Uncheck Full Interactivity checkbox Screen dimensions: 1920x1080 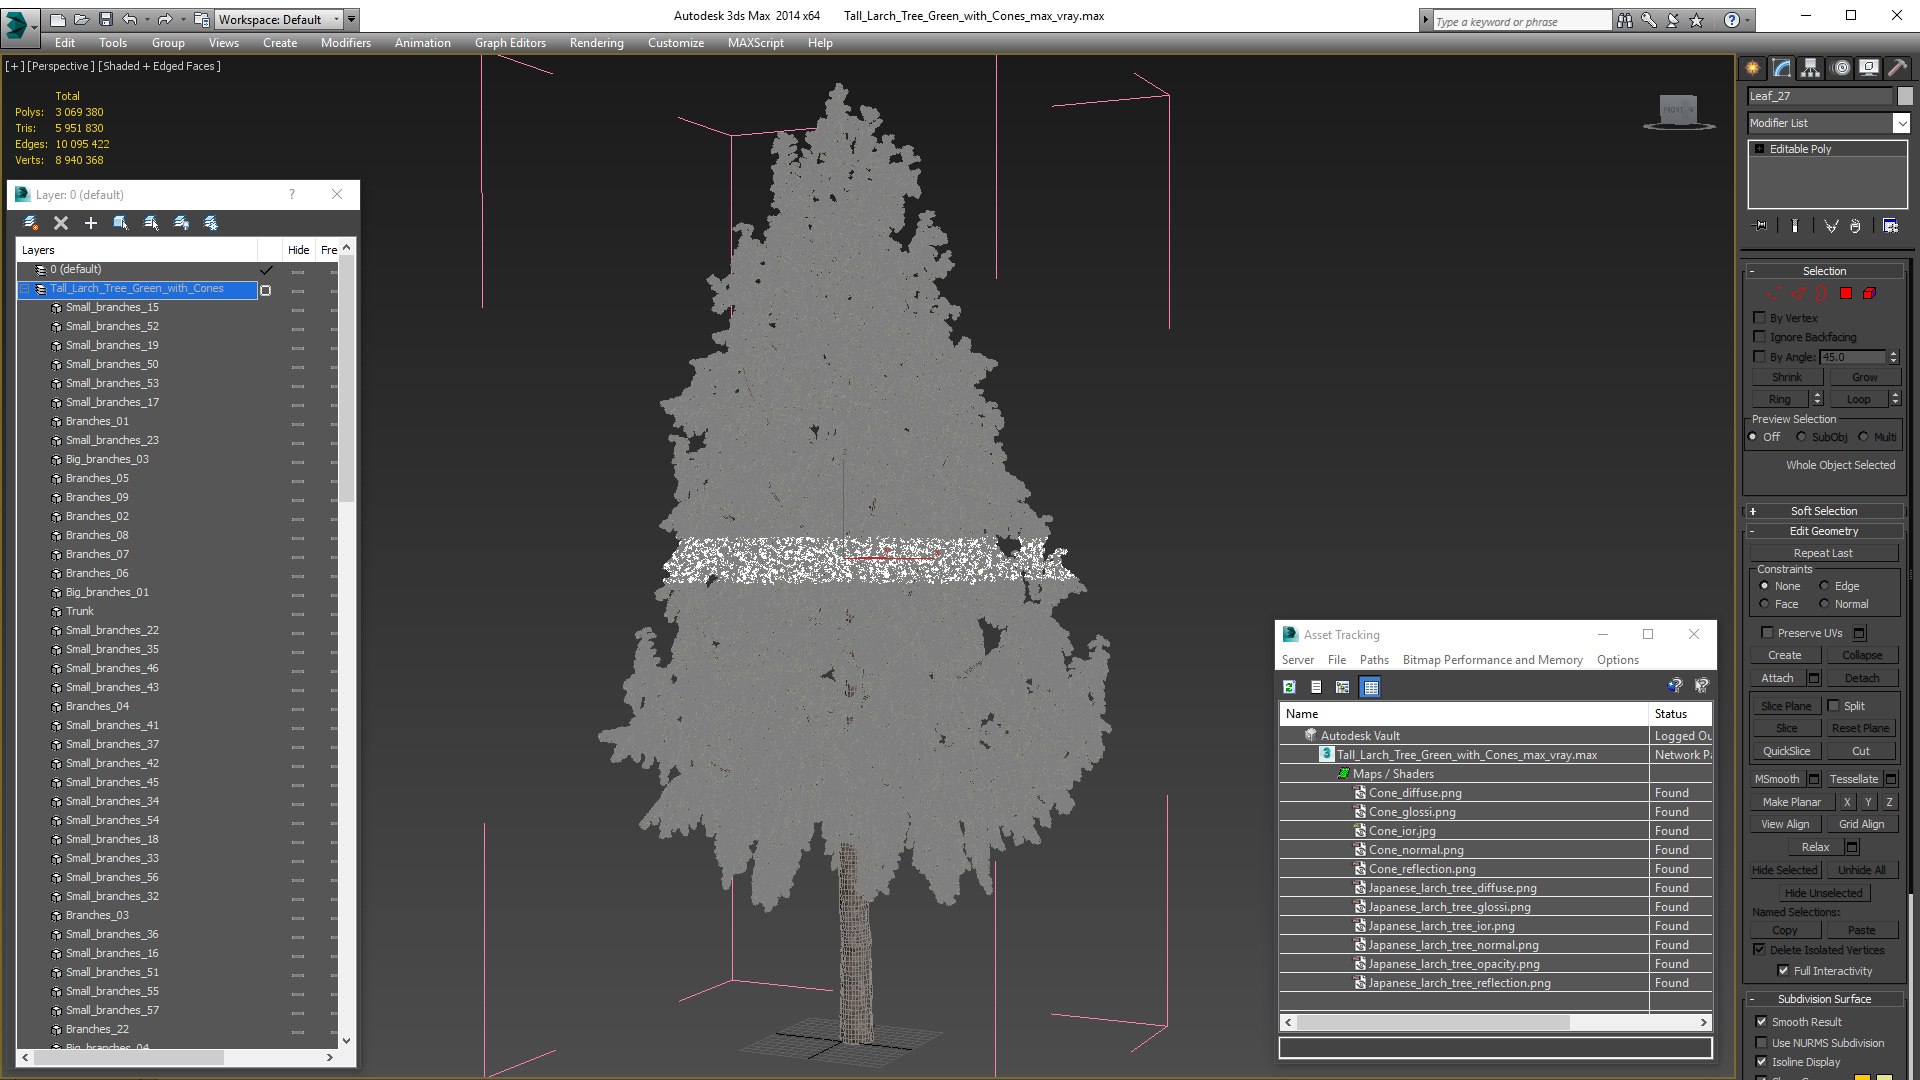1783,970
